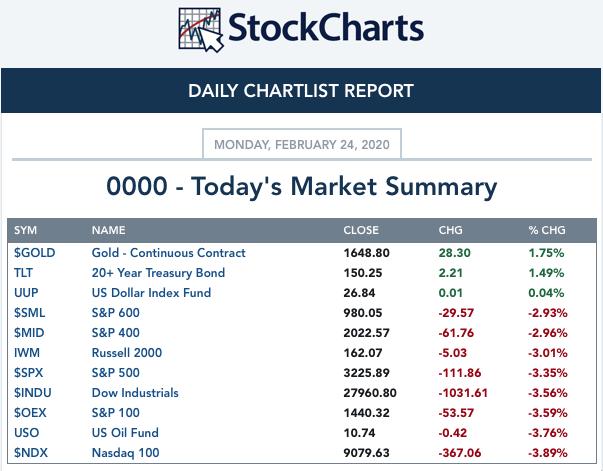603x471 pixels.
Task: Select the UUP ticker symbol
Action: point(26,293)
